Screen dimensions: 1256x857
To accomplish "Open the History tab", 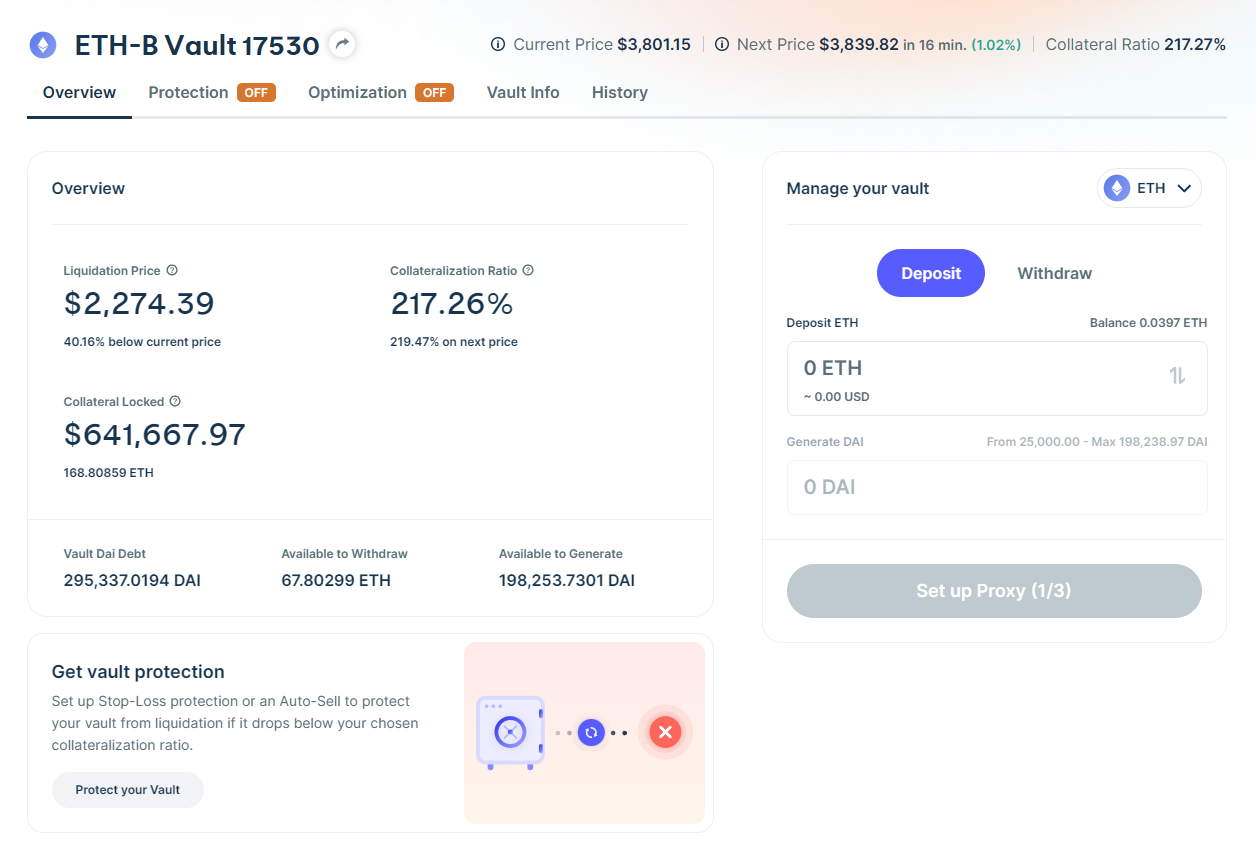I will coord(620,93).
